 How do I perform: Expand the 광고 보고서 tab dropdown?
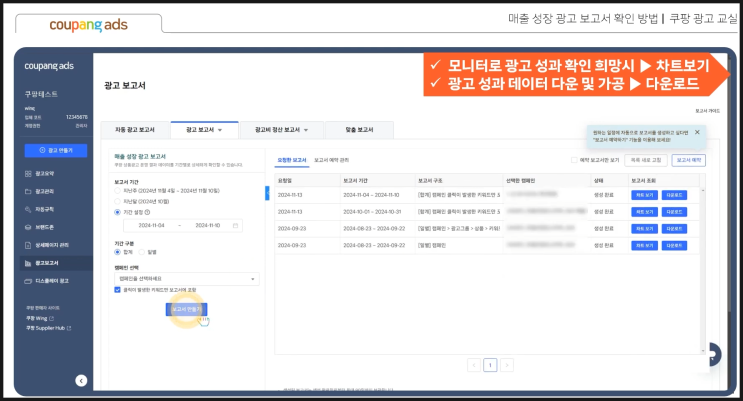220,130
